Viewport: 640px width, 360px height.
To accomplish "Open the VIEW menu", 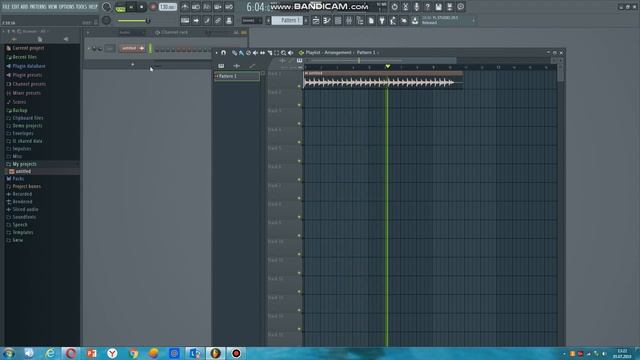I will tap(53, 7).
